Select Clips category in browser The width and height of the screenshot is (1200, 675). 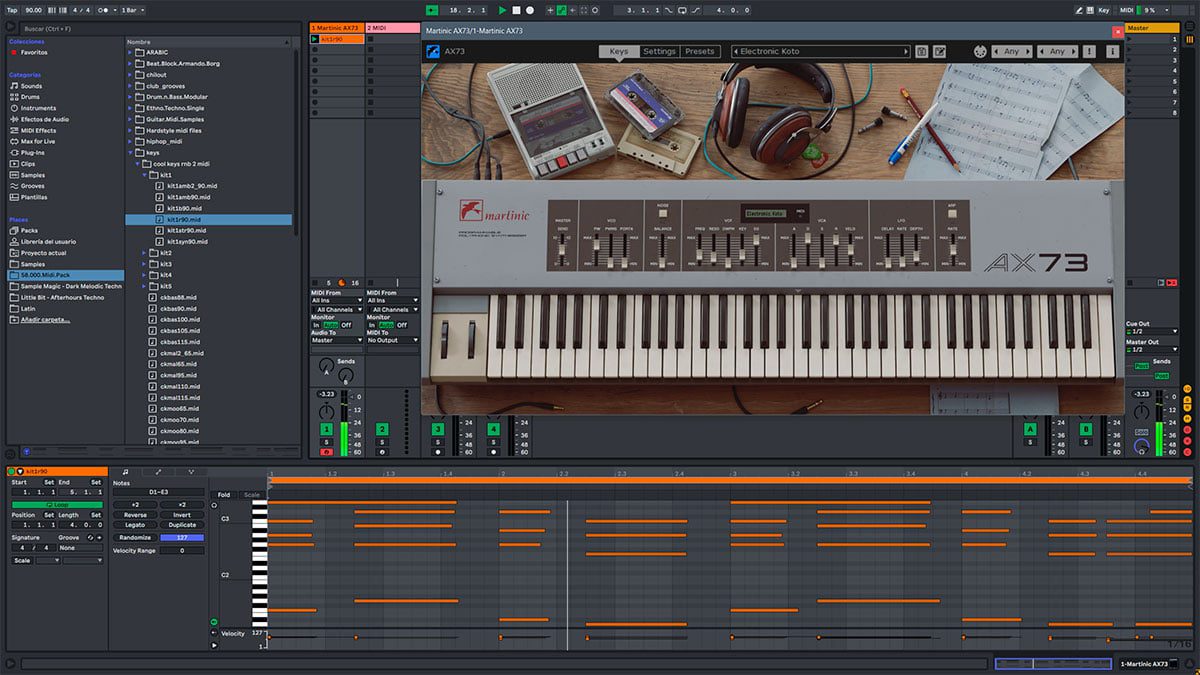[x=28, y=164]
